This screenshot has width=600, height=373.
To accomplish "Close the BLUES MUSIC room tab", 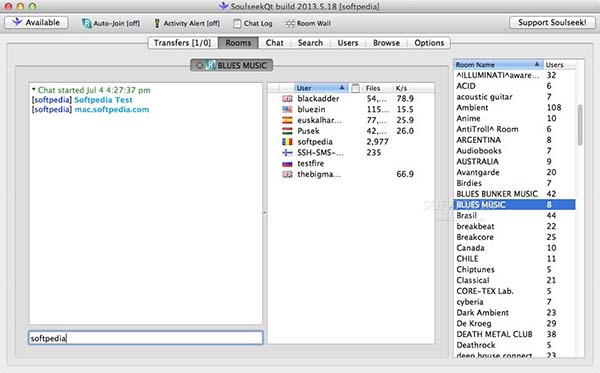I will (x=199, y=65).
